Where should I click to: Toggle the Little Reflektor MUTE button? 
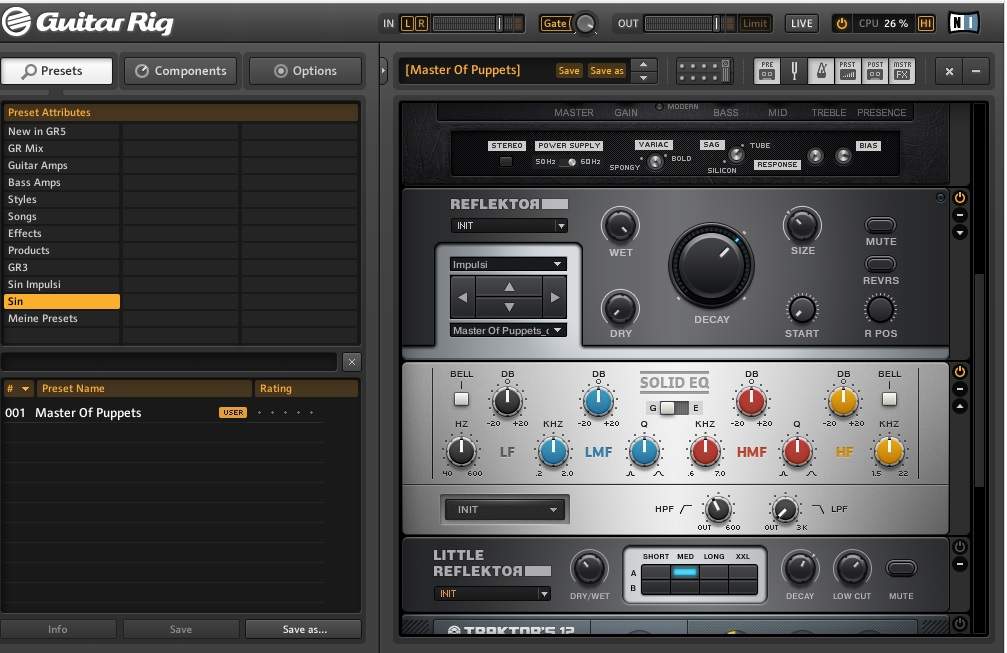[900, 568]
